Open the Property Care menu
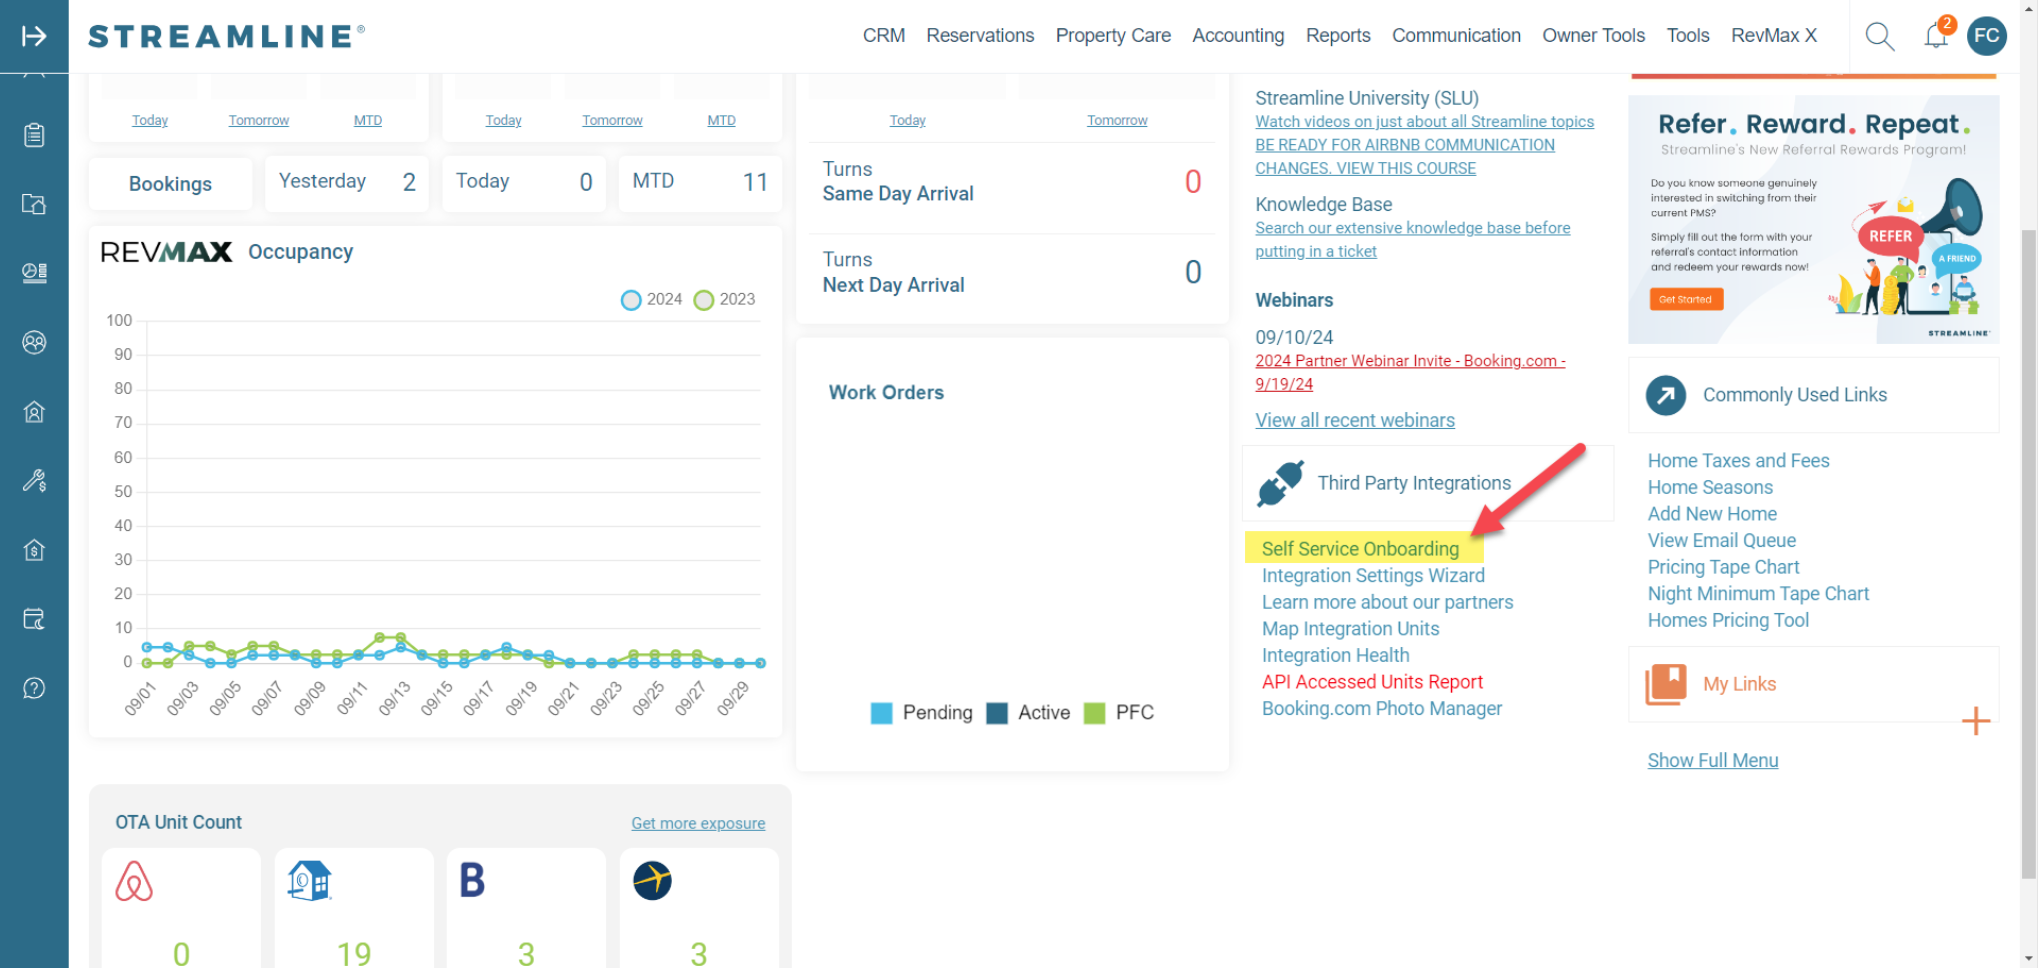2038x968 pixels. 1112,36
